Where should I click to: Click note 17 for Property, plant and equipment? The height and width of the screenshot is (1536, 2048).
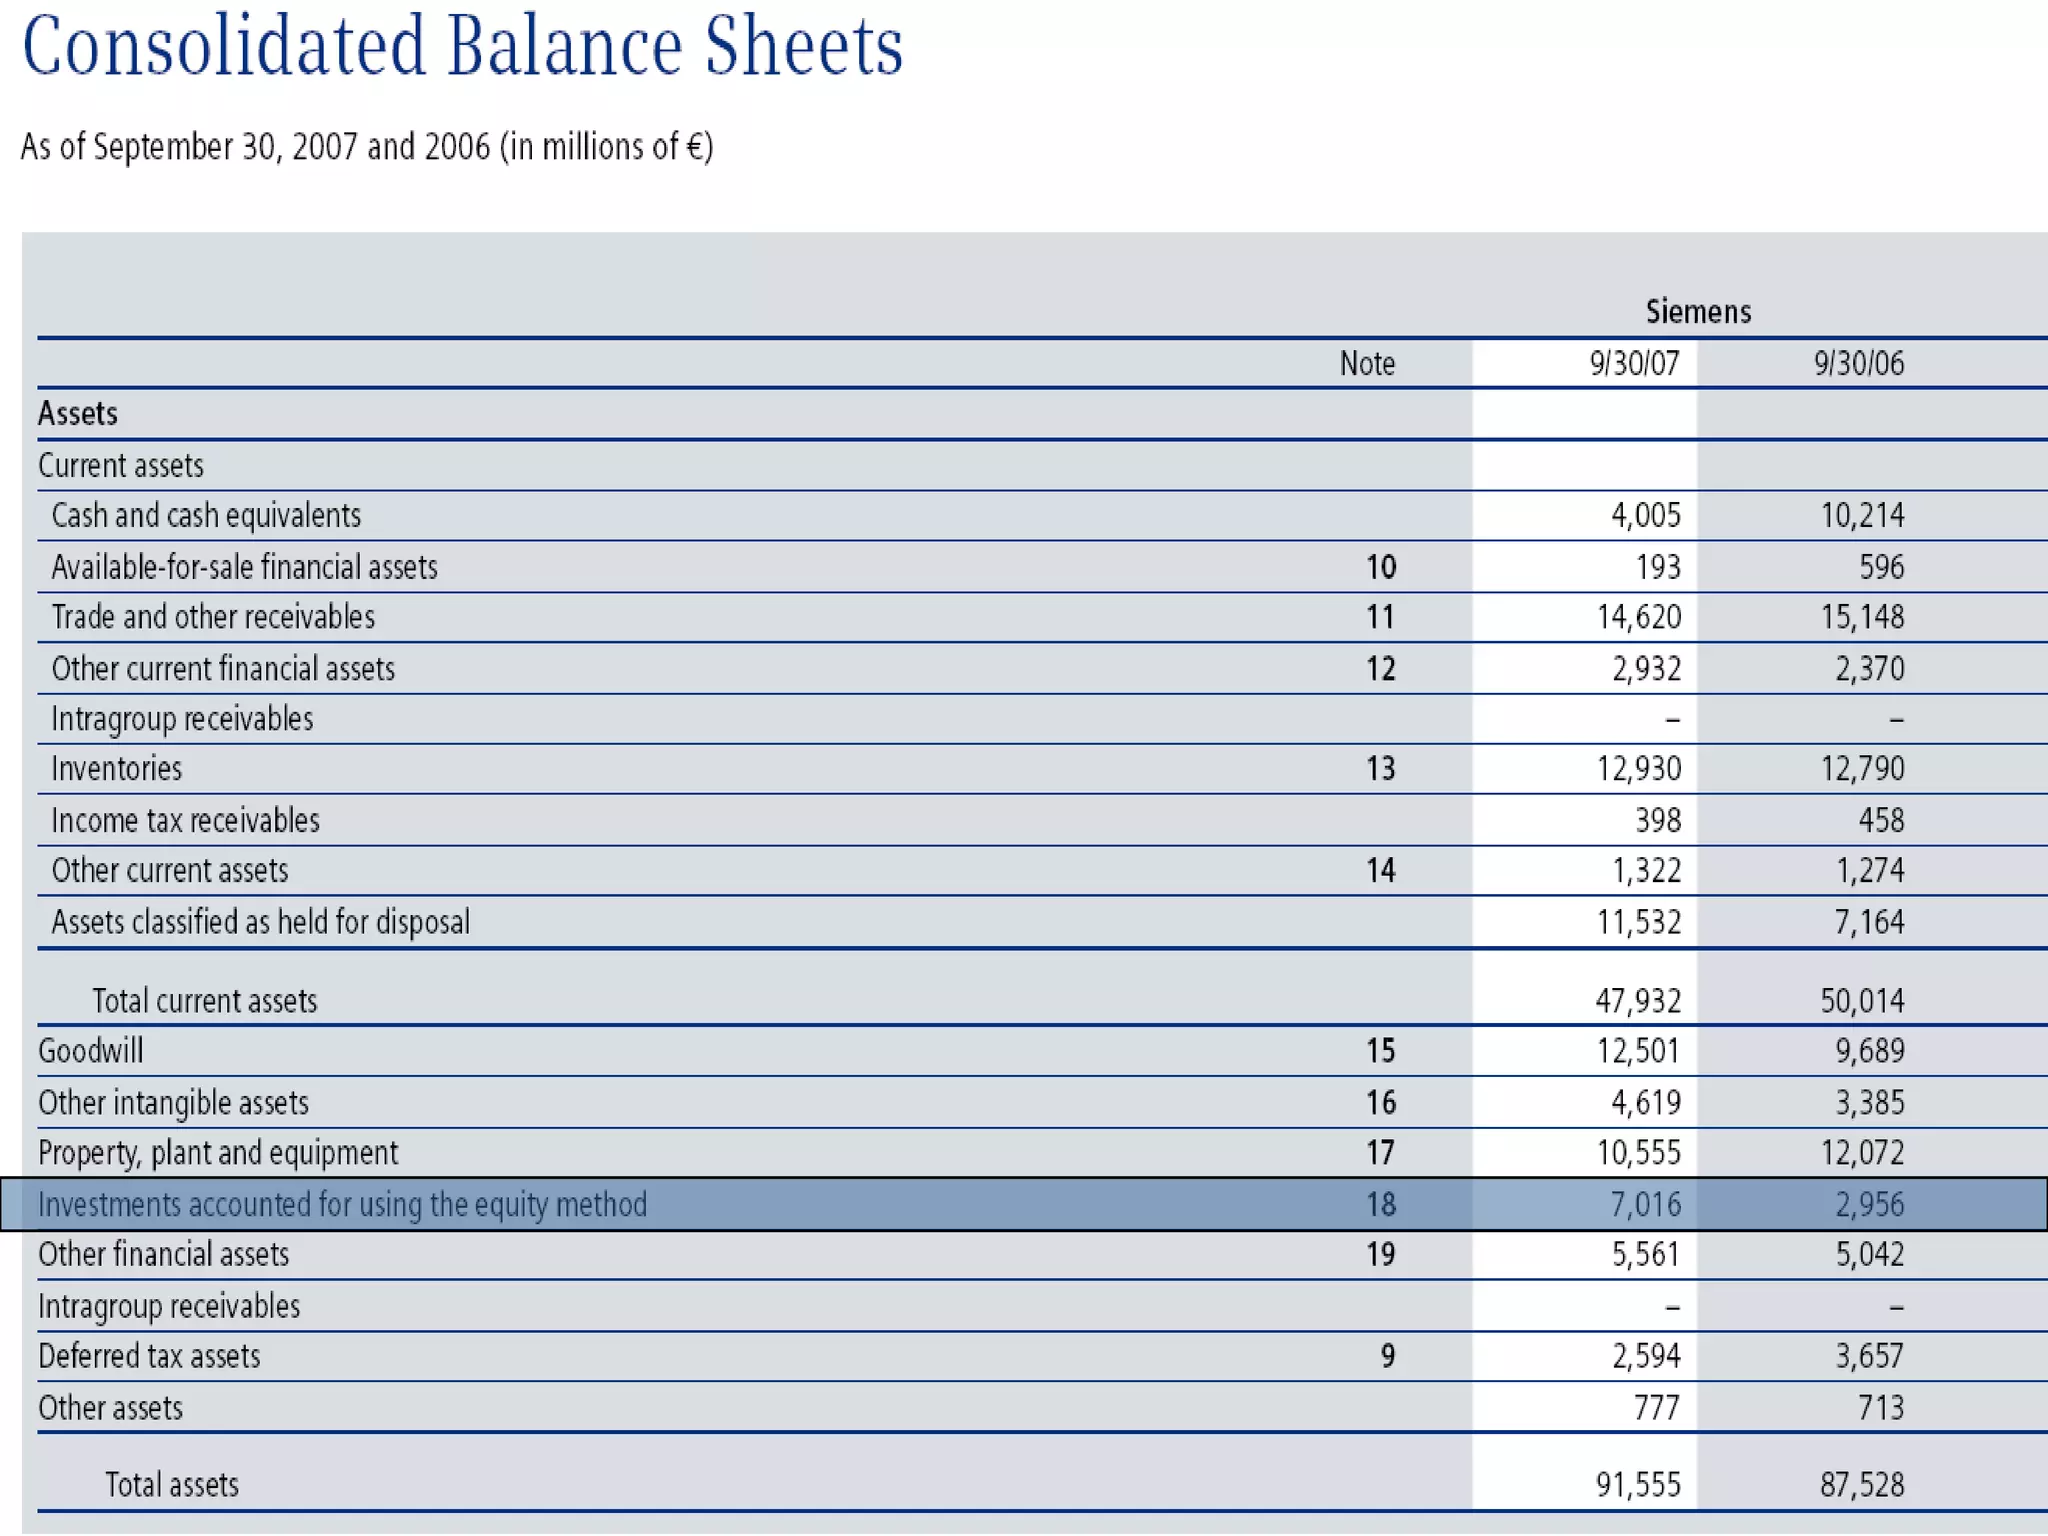pos(1380,1153)
